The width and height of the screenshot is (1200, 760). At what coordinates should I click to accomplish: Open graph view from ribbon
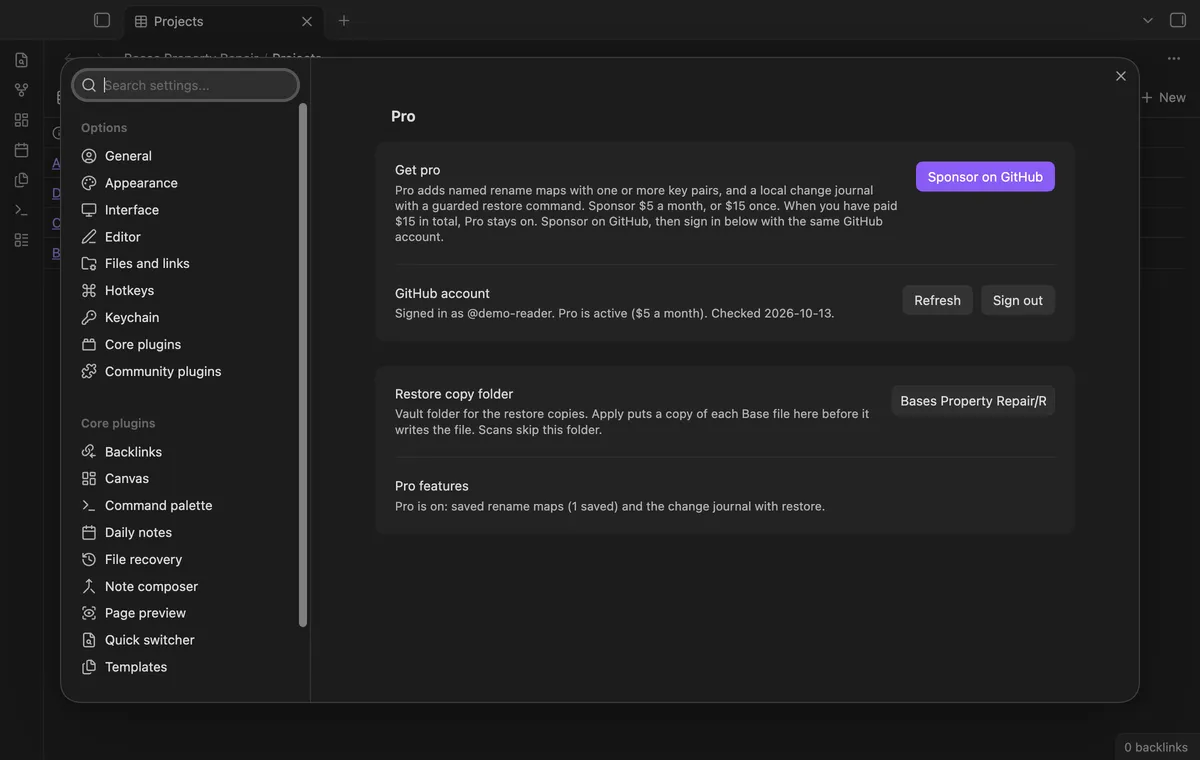22,90
